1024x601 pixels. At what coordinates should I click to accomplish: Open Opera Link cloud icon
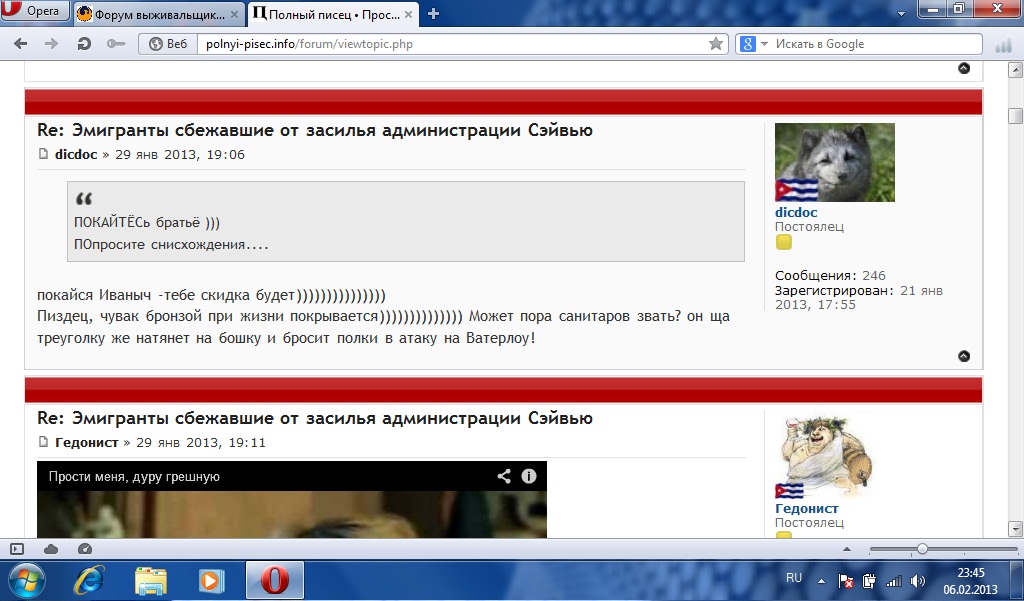click(x=51, y=549)
